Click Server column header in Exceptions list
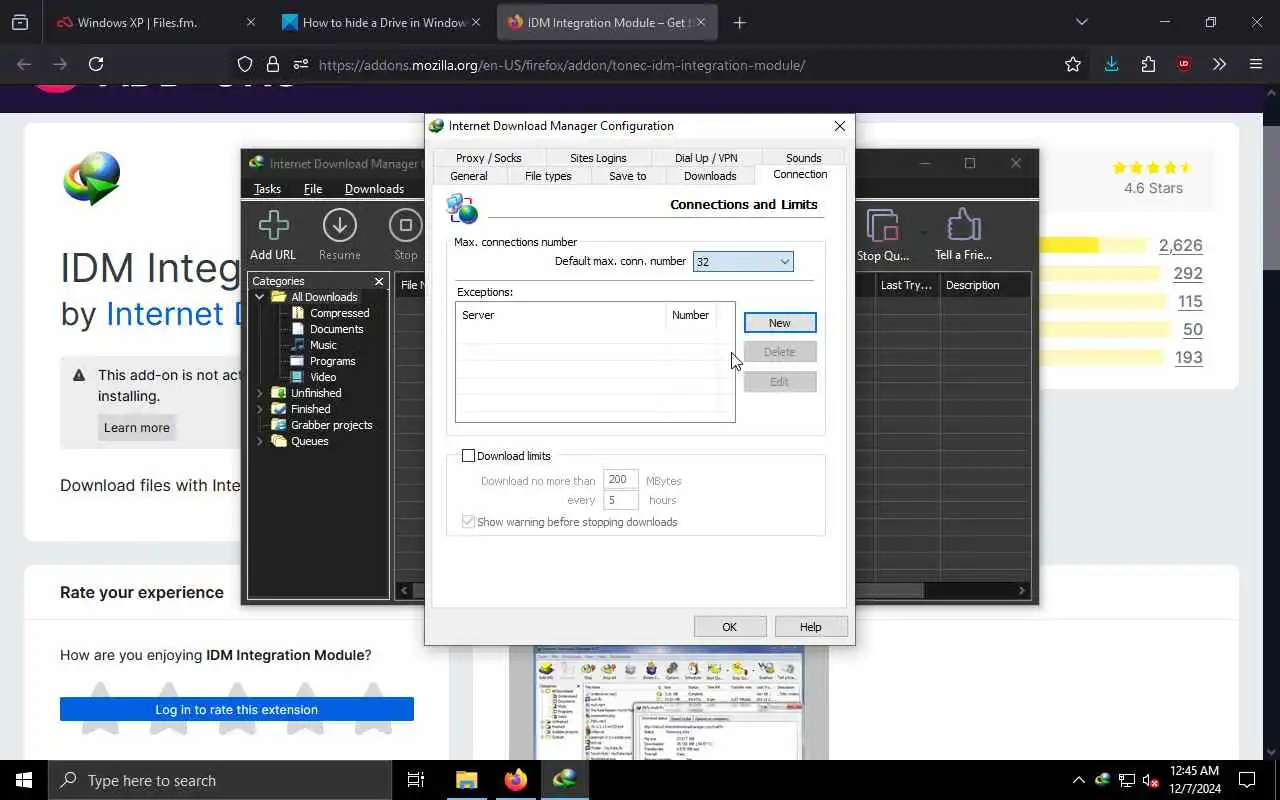This screenshot has height=800, width=1280. click(x=561, y=315)
